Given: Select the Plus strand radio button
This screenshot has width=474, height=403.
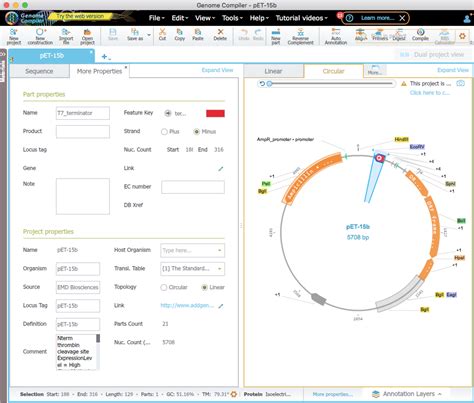Looking at the screenshot, I should [164, 132].
